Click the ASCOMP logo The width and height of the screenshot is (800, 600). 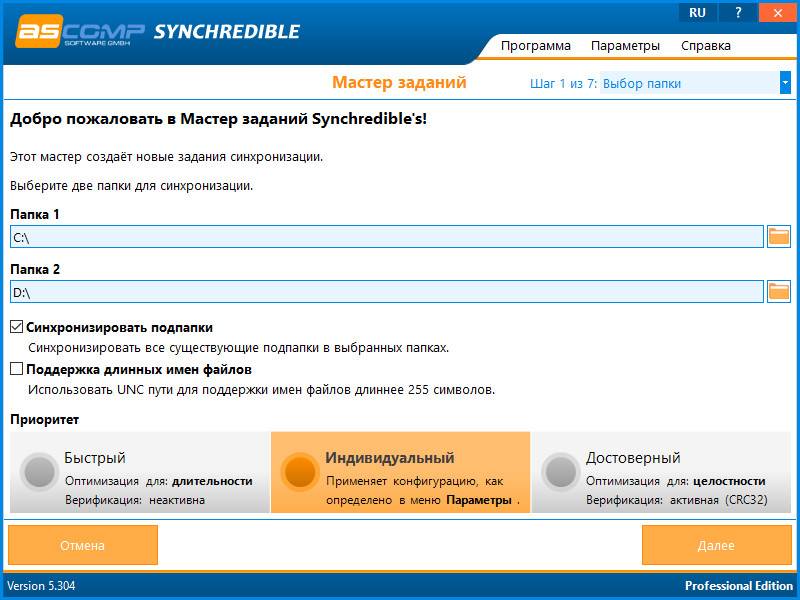point(80,31)
